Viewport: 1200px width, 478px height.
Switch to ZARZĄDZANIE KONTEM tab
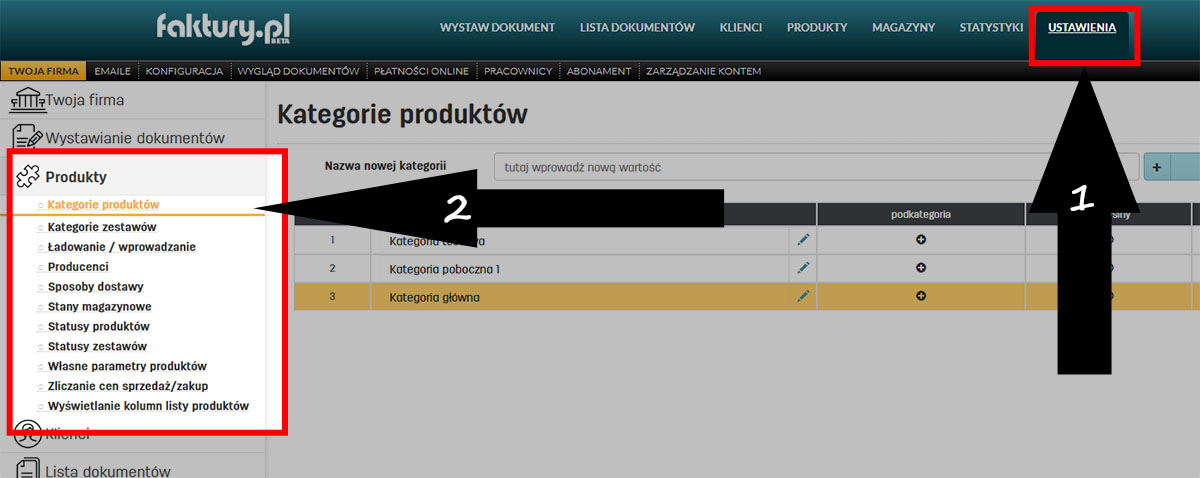(x=704, y=71)
